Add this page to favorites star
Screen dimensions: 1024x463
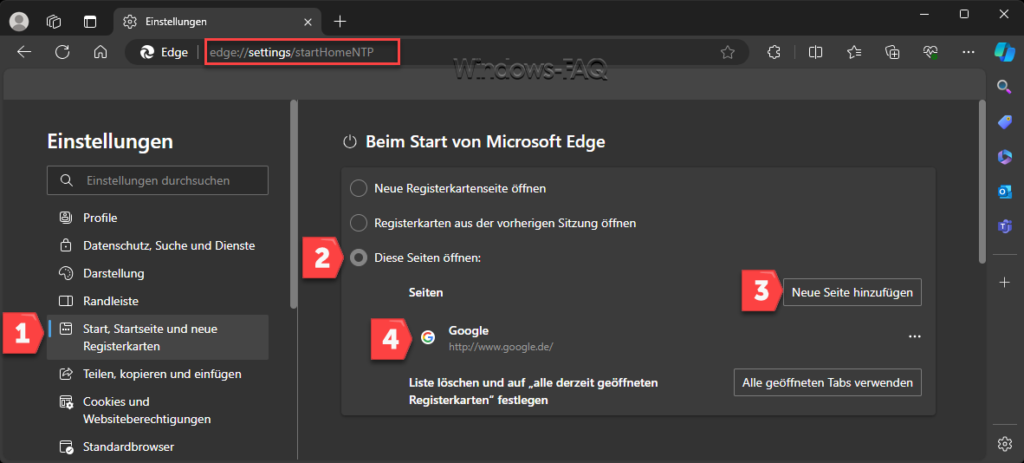[728, 53]
